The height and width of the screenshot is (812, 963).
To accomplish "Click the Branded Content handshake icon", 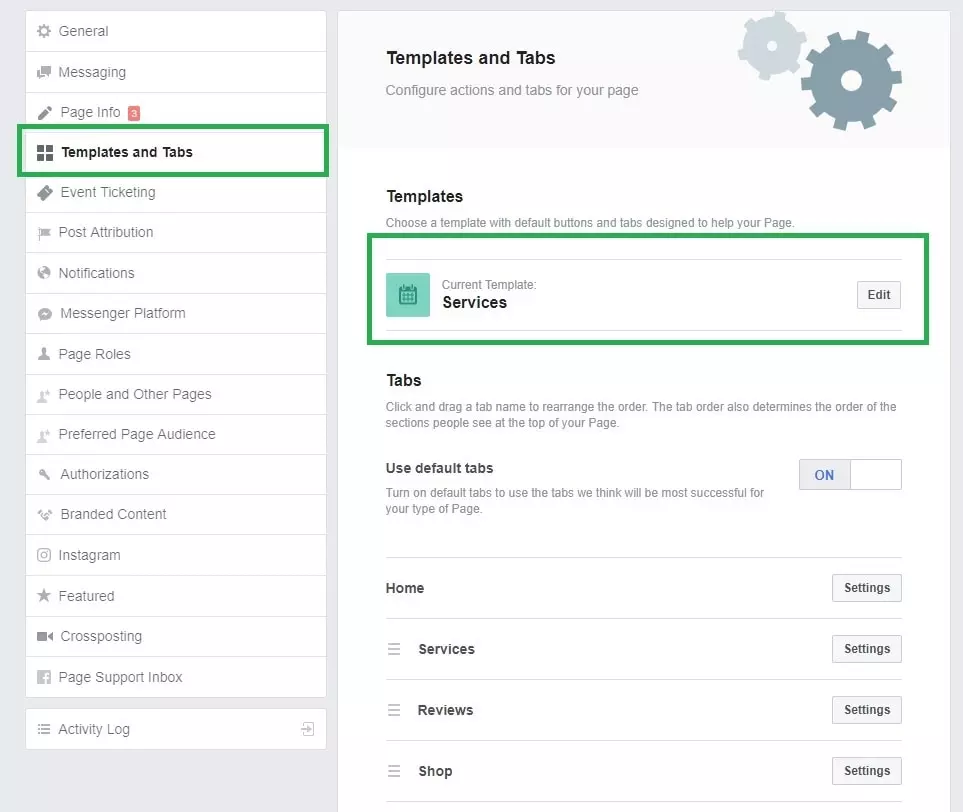I will [x=45, y=515].
